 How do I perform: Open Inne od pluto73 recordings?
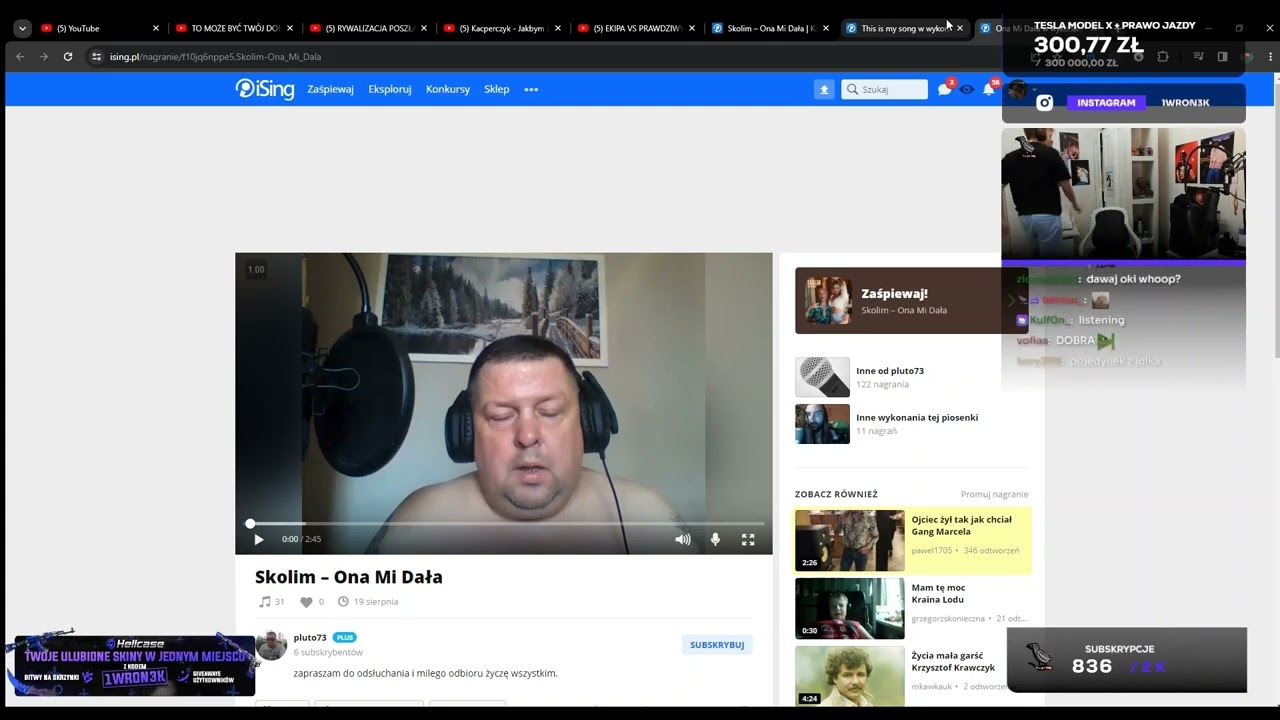(890, 371)
